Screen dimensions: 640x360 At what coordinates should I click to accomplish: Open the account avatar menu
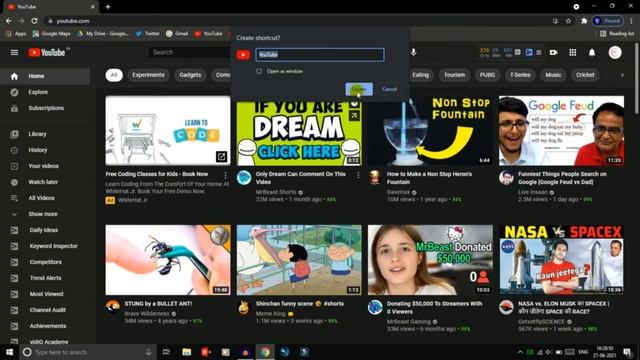(615, 52)
